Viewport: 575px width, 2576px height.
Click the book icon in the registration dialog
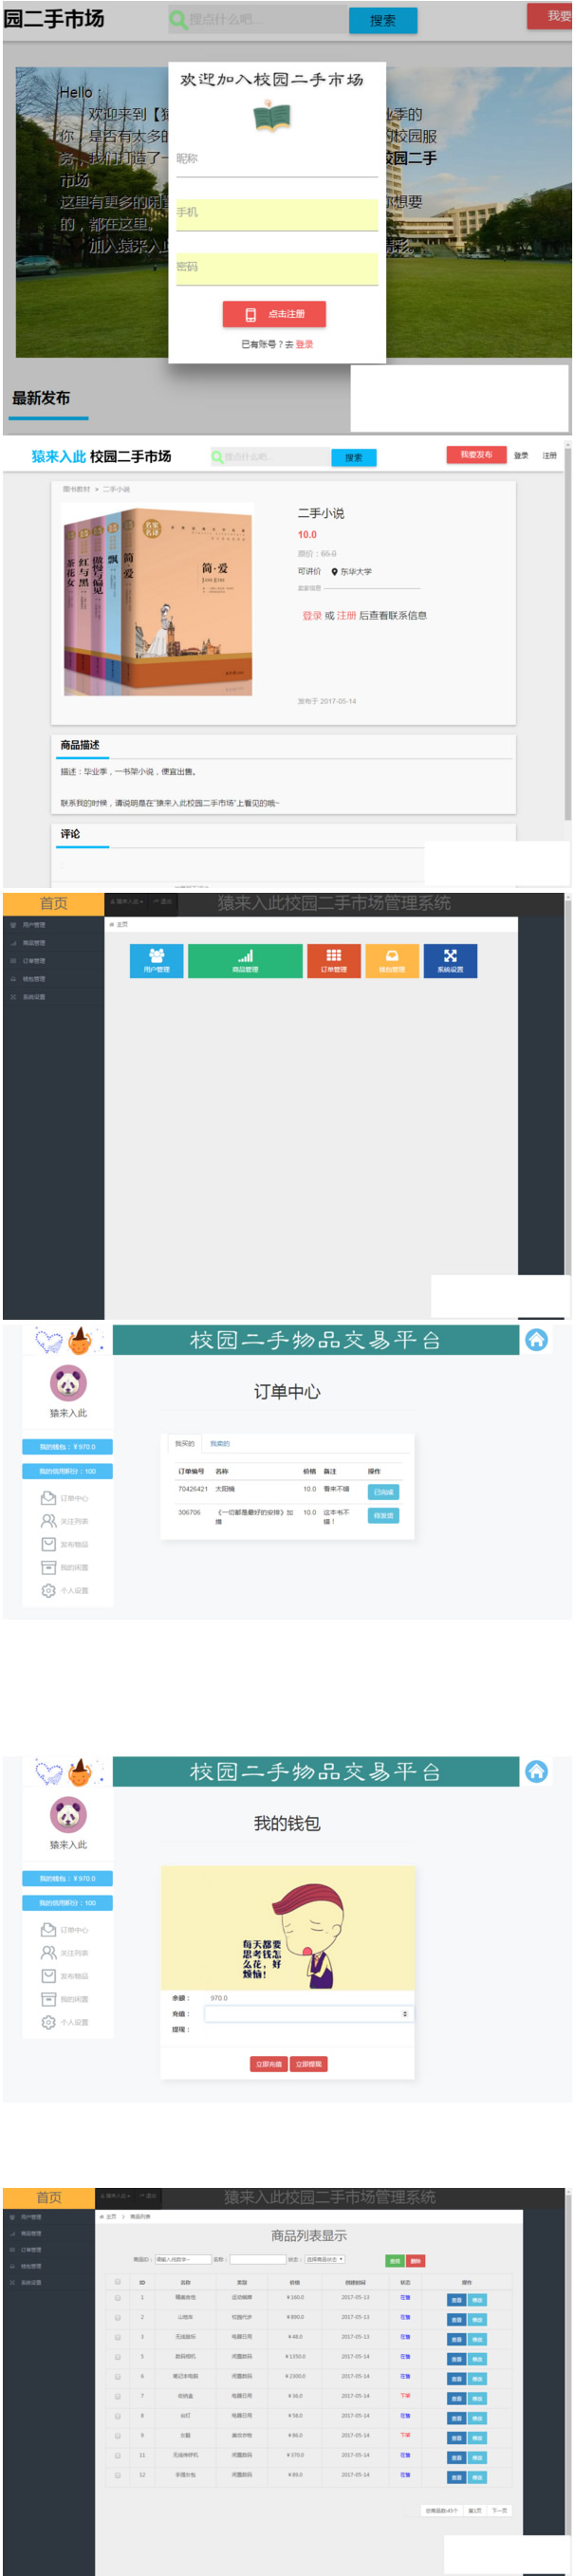[x=271, y=117]
